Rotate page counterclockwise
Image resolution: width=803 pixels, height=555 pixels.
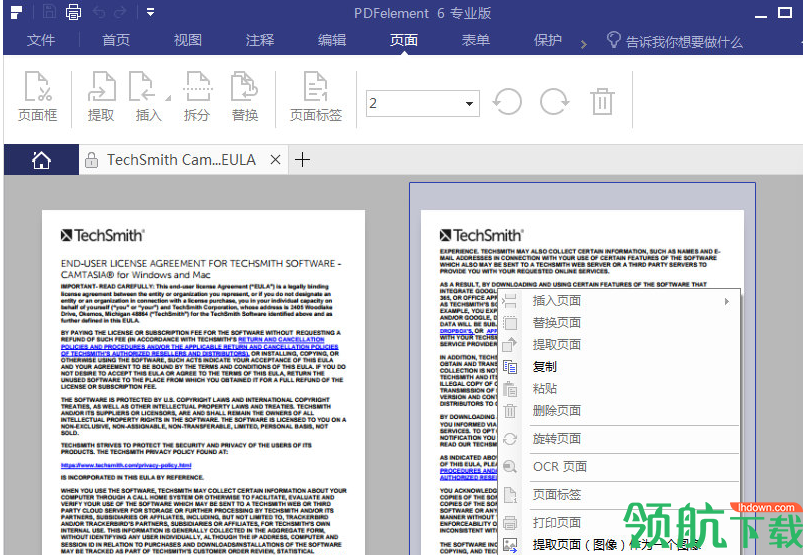(507, 101)
